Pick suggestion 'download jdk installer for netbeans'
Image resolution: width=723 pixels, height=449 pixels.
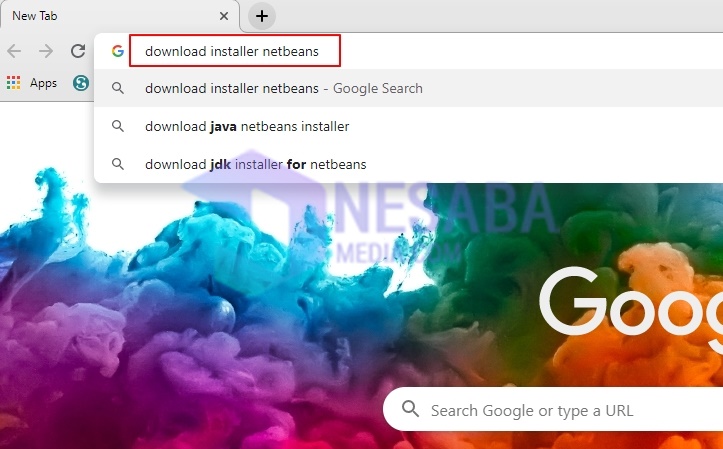[x=409, y=164]
